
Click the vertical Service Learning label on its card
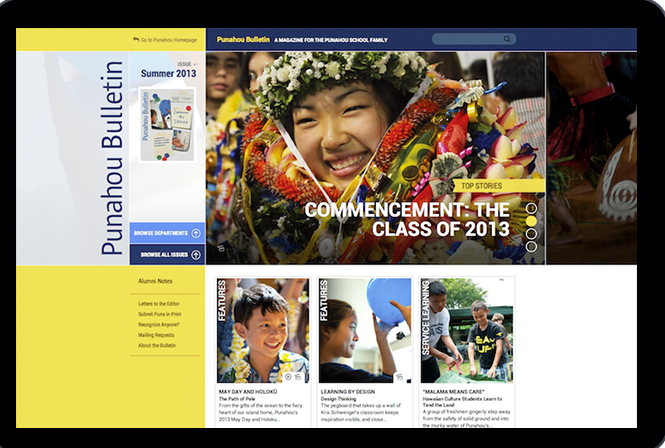point(426,318)
